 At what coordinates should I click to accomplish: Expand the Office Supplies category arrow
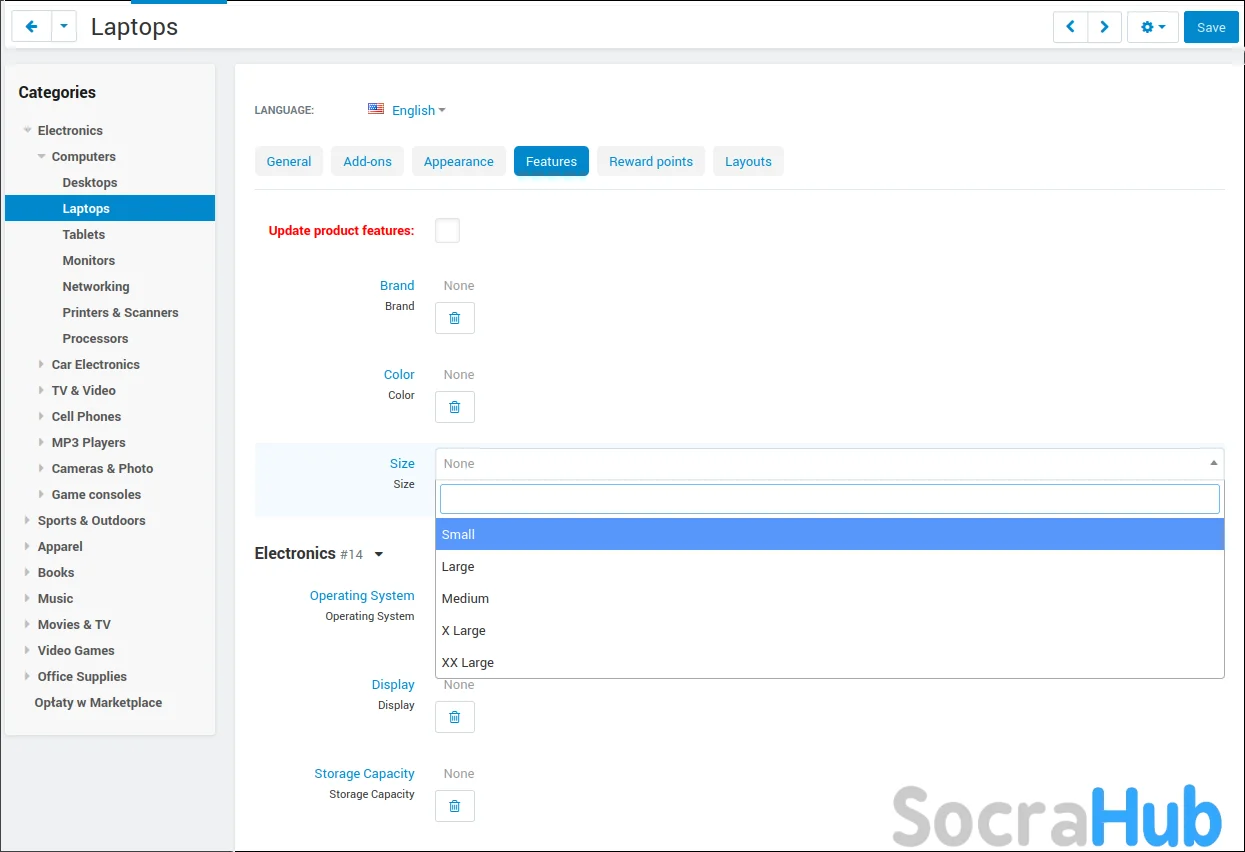(x=28, y=676)
